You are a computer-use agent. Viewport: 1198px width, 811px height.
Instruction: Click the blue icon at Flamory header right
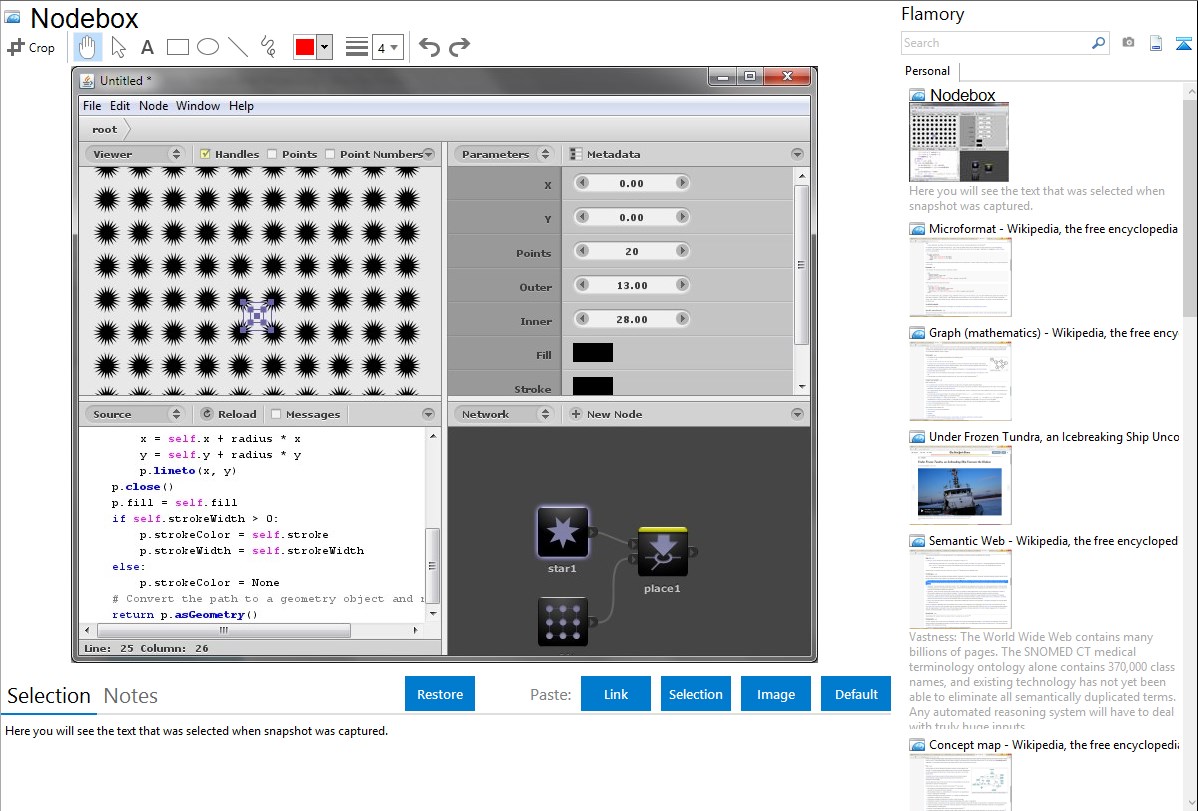click(1183, 44)
